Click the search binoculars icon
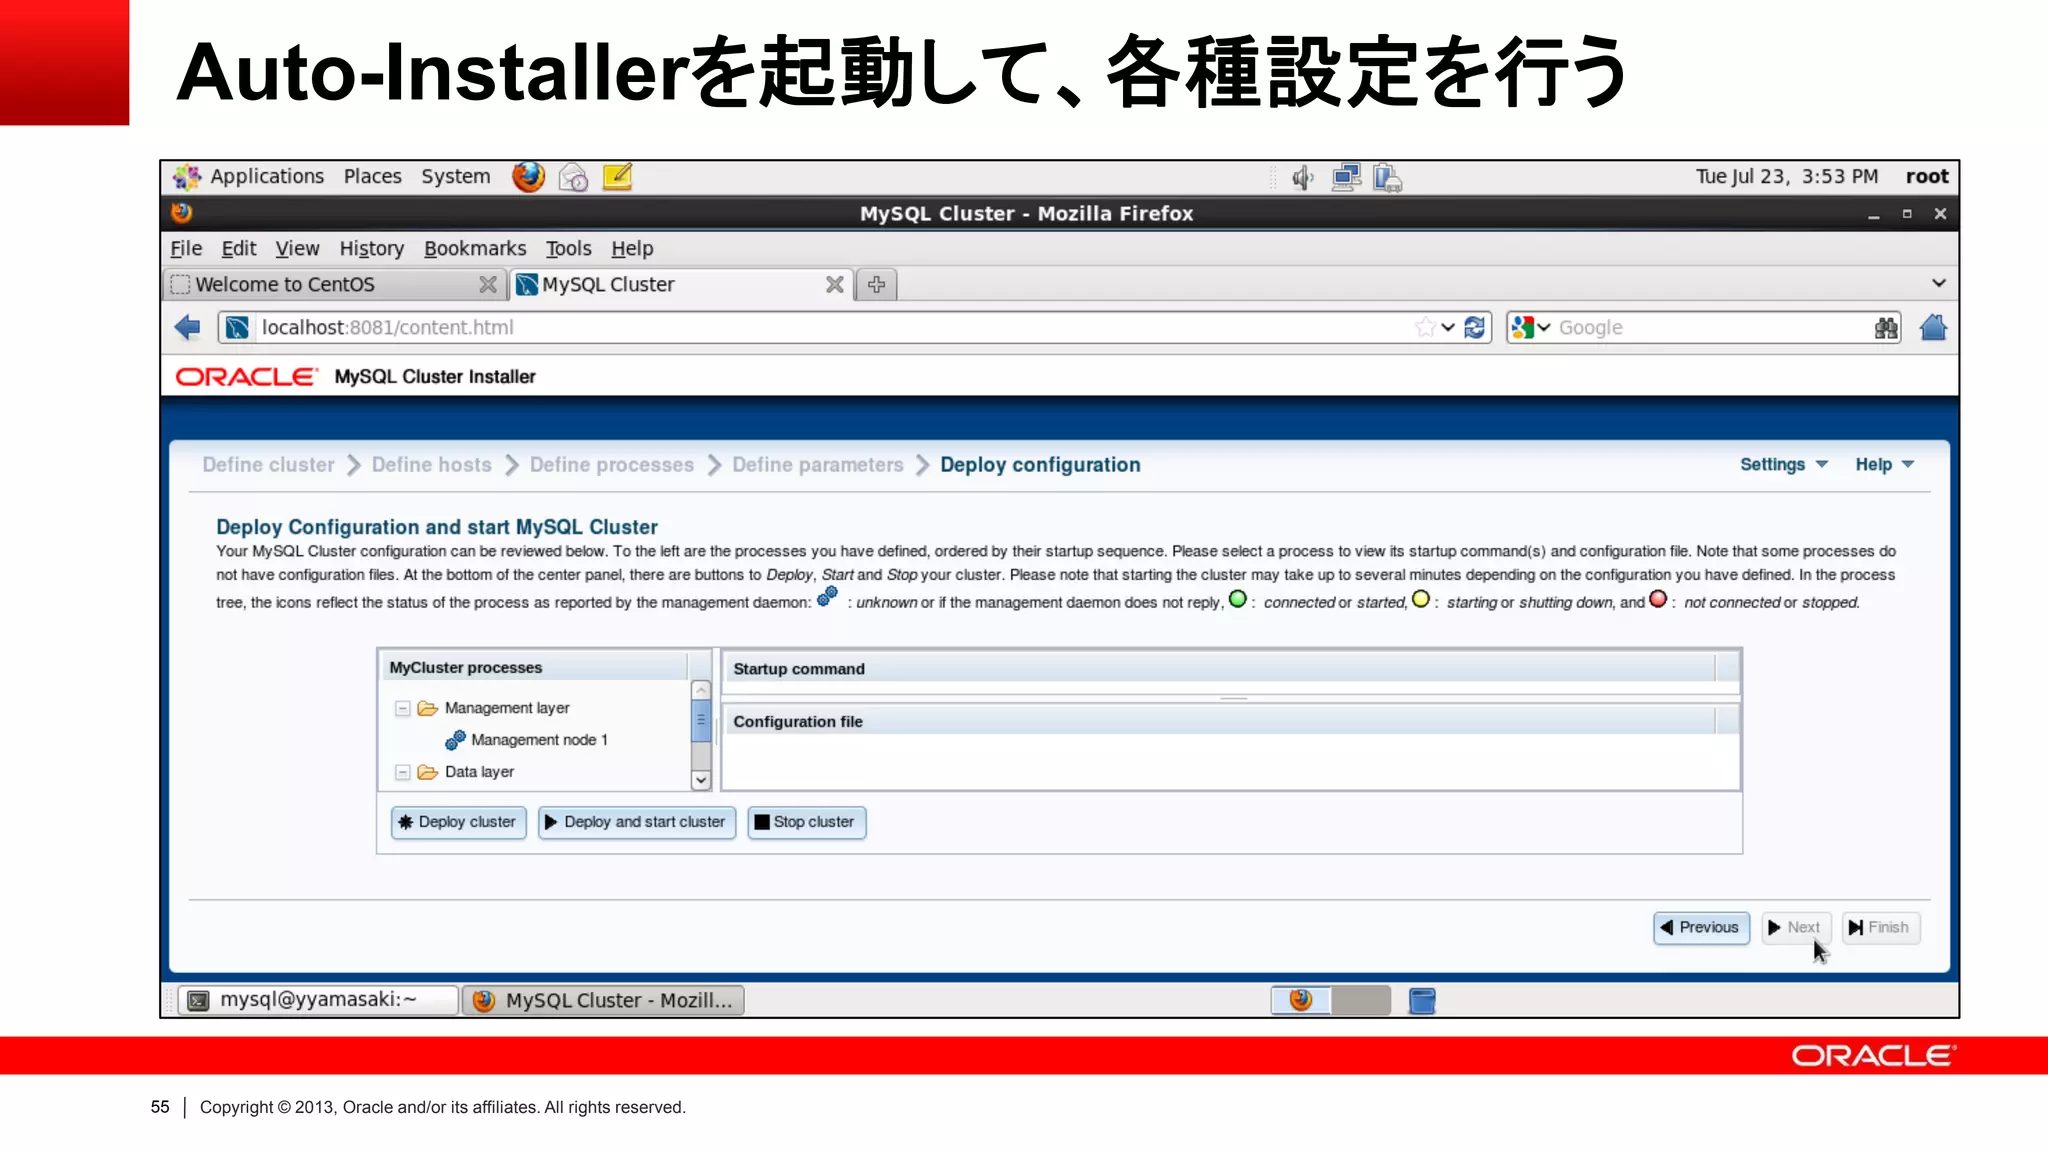2048x1152 pixels. [x=1886, y=327]
